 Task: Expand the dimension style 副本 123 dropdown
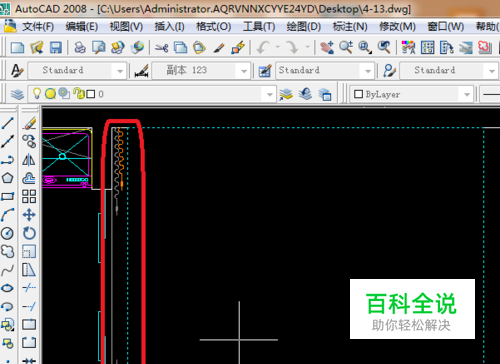coord(244,71)
